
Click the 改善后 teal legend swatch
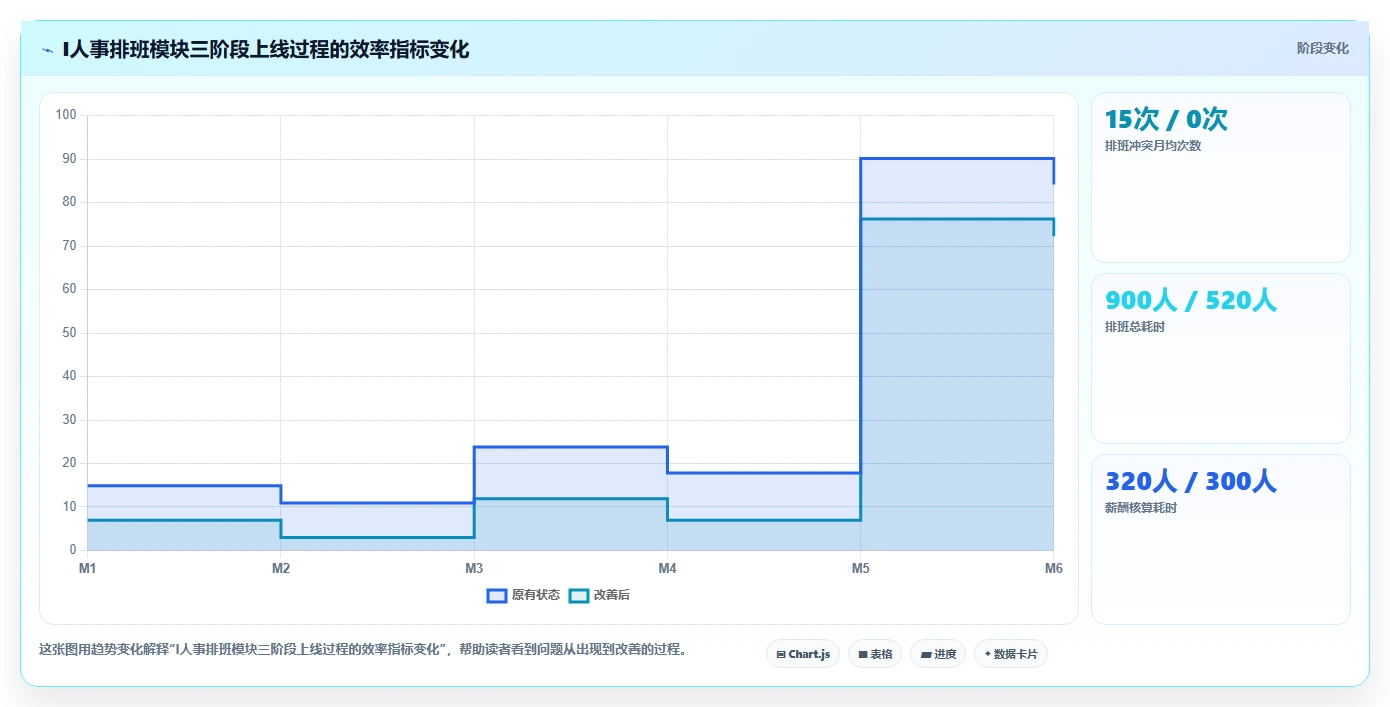578,595
